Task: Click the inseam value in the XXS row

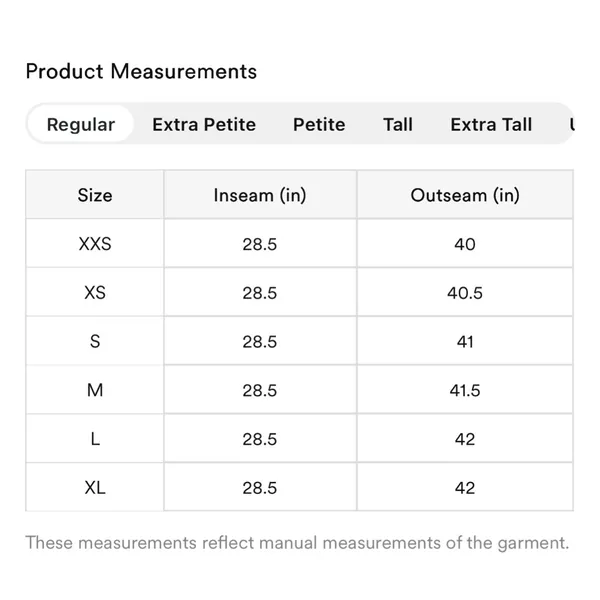Action: [259, 244]
